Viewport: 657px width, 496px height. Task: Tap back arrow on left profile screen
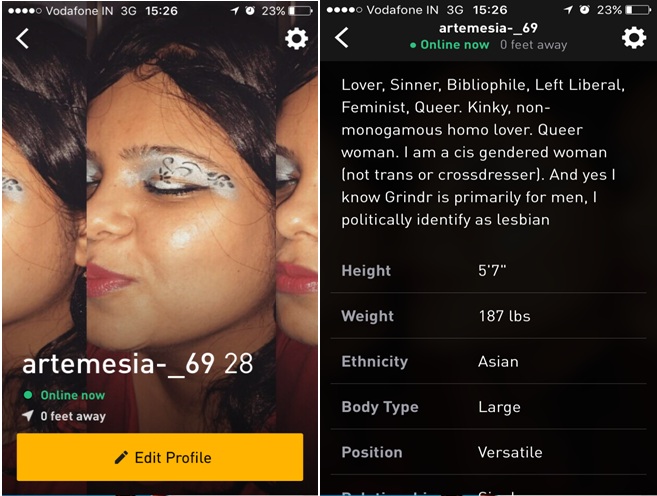click(23, 39)
